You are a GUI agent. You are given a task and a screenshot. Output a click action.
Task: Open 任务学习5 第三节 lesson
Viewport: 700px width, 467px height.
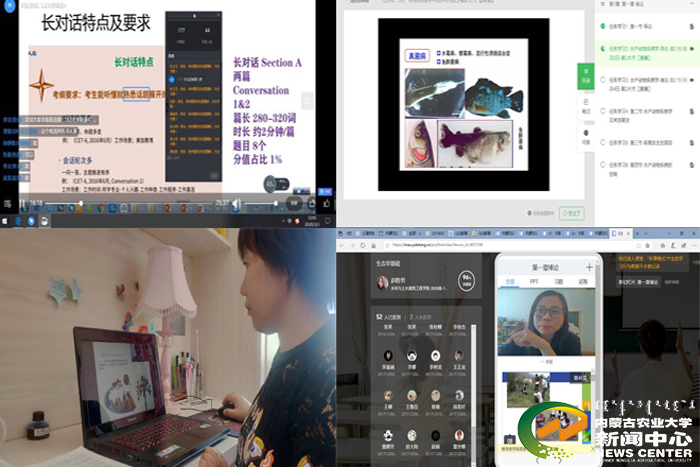coord(641,142)
